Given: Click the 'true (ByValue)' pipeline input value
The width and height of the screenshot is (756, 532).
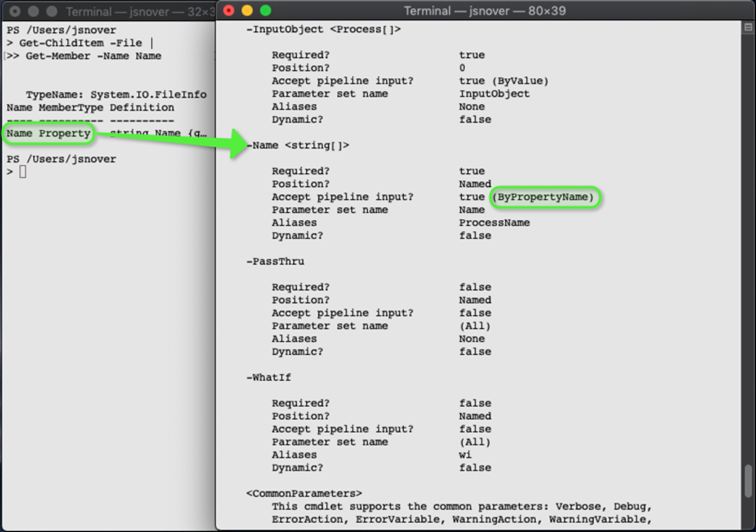Looking at the screenshot, I should click(504, 81).
